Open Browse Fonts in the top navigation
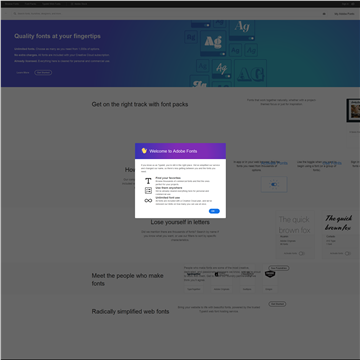The image size is (360, 360). (12, 4)
